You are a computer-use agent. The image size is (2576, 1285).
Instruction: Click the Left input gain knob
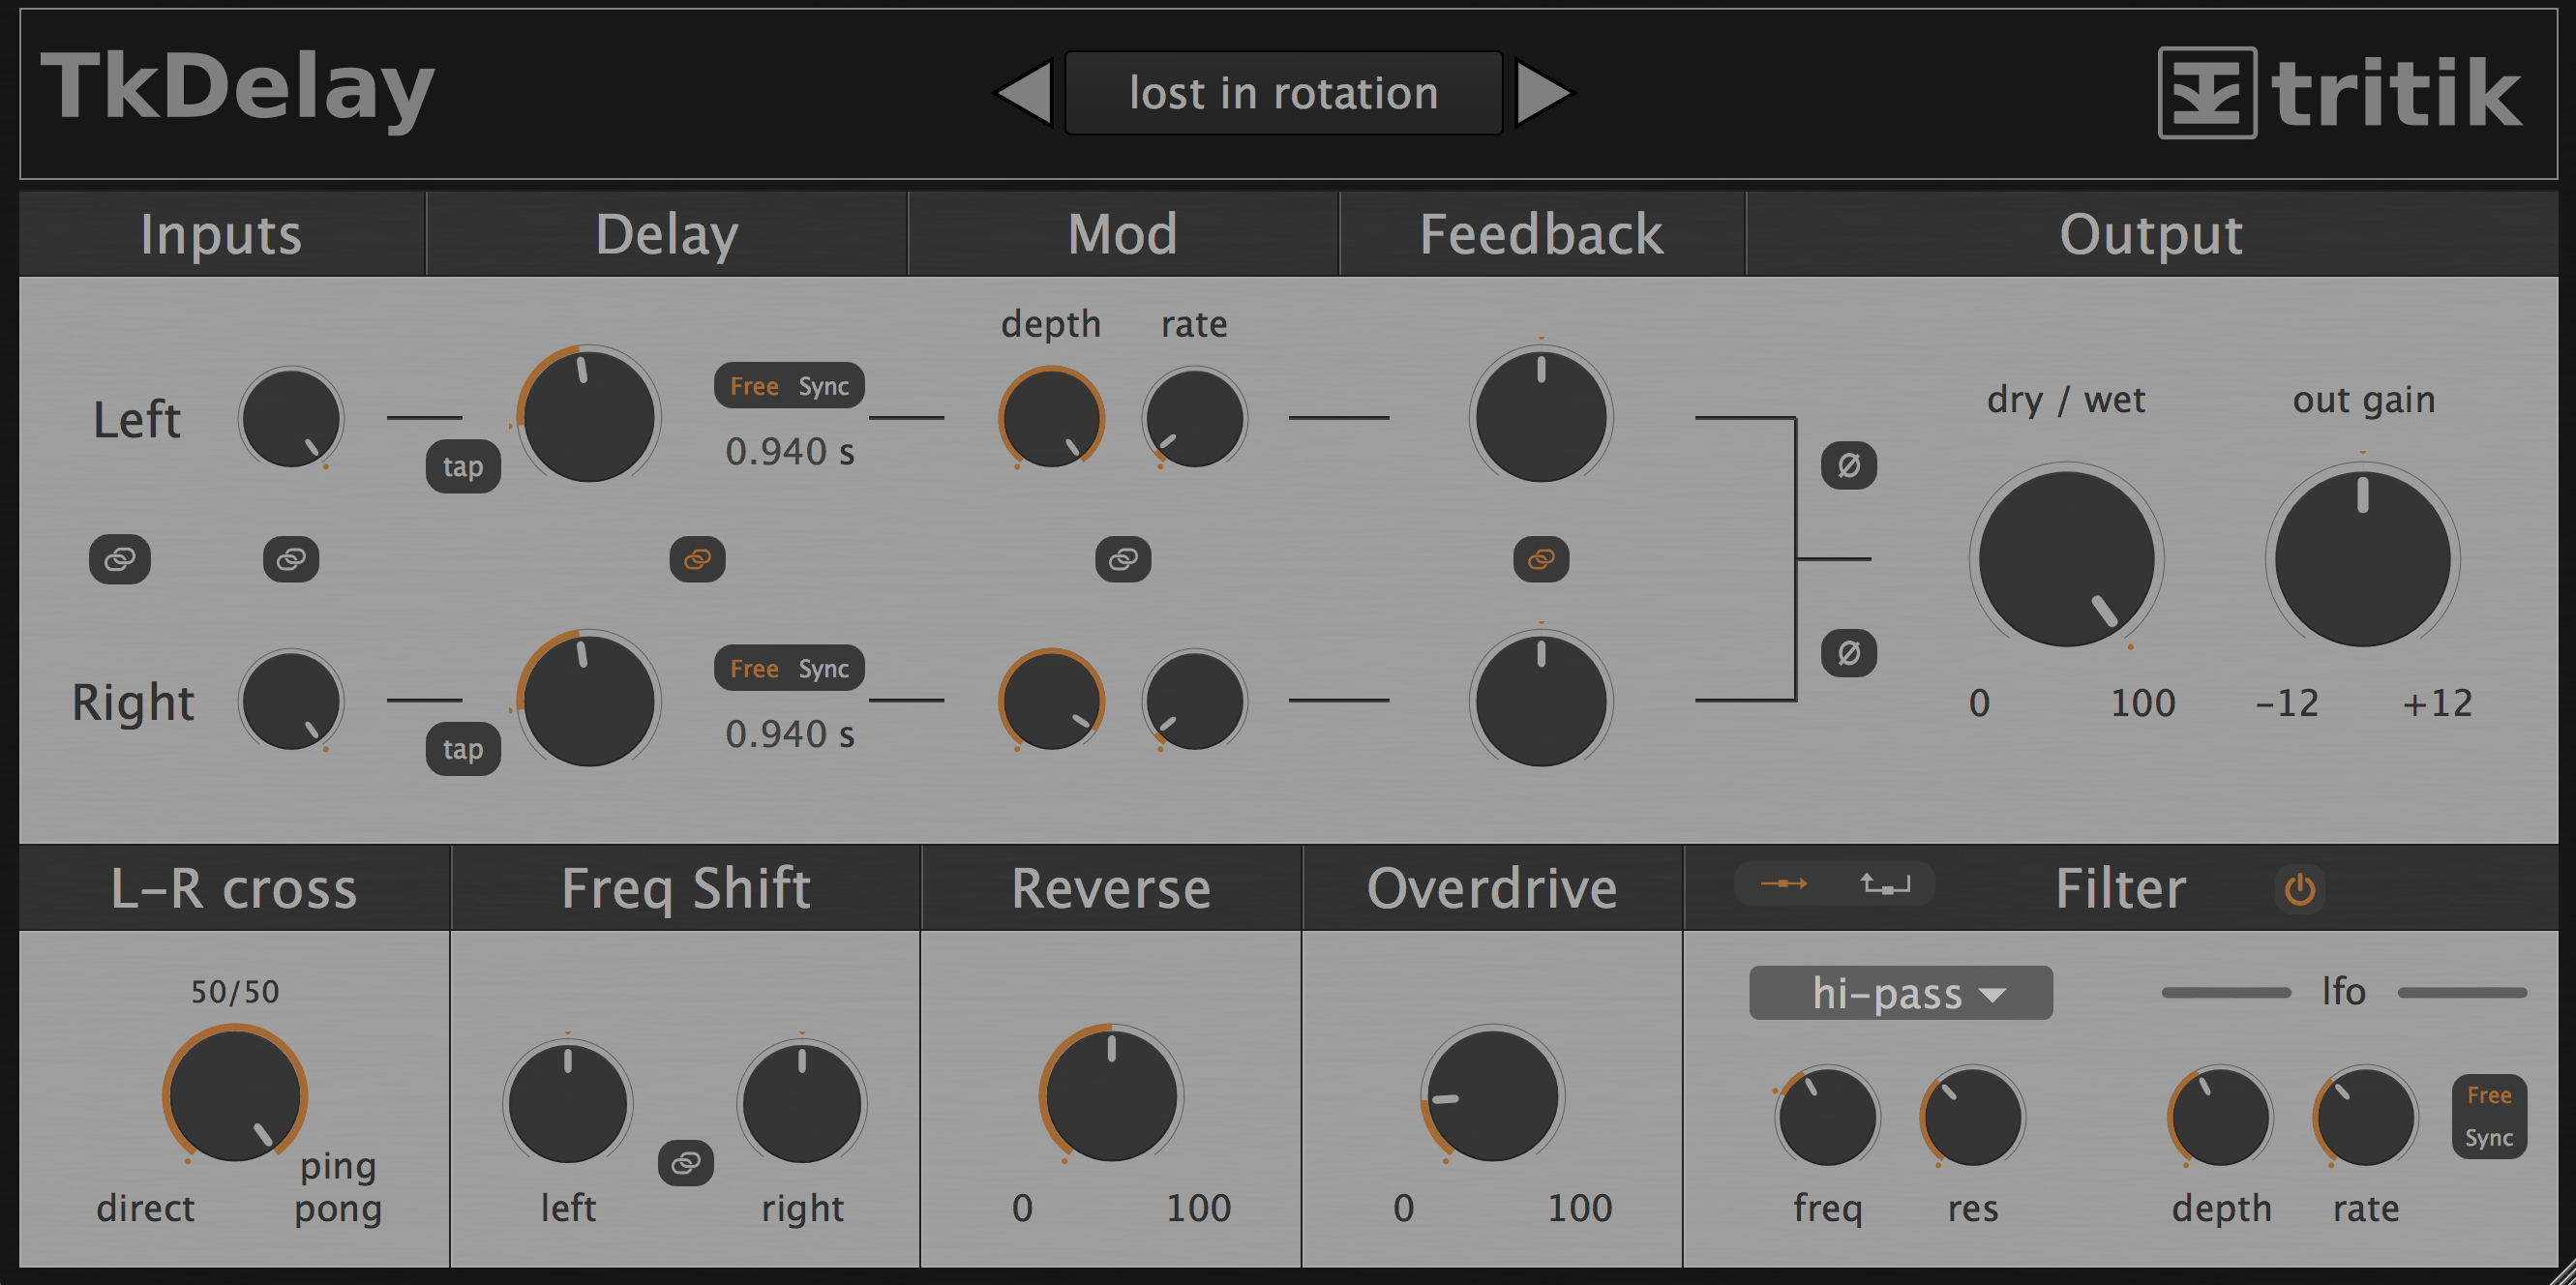pyautogui.click(x=291, y=418)
